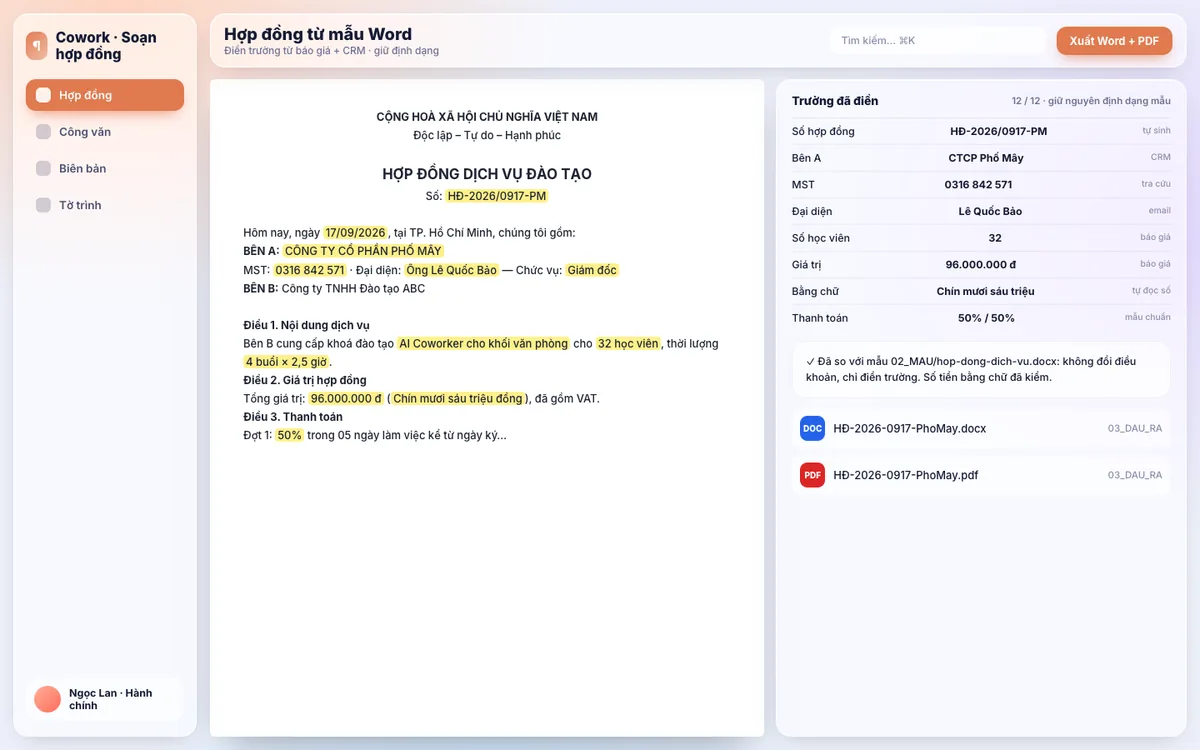Open the Ngọc Lan · Hành chính profile
This screenshot has height=750, width=1200.
click(105, 699)
